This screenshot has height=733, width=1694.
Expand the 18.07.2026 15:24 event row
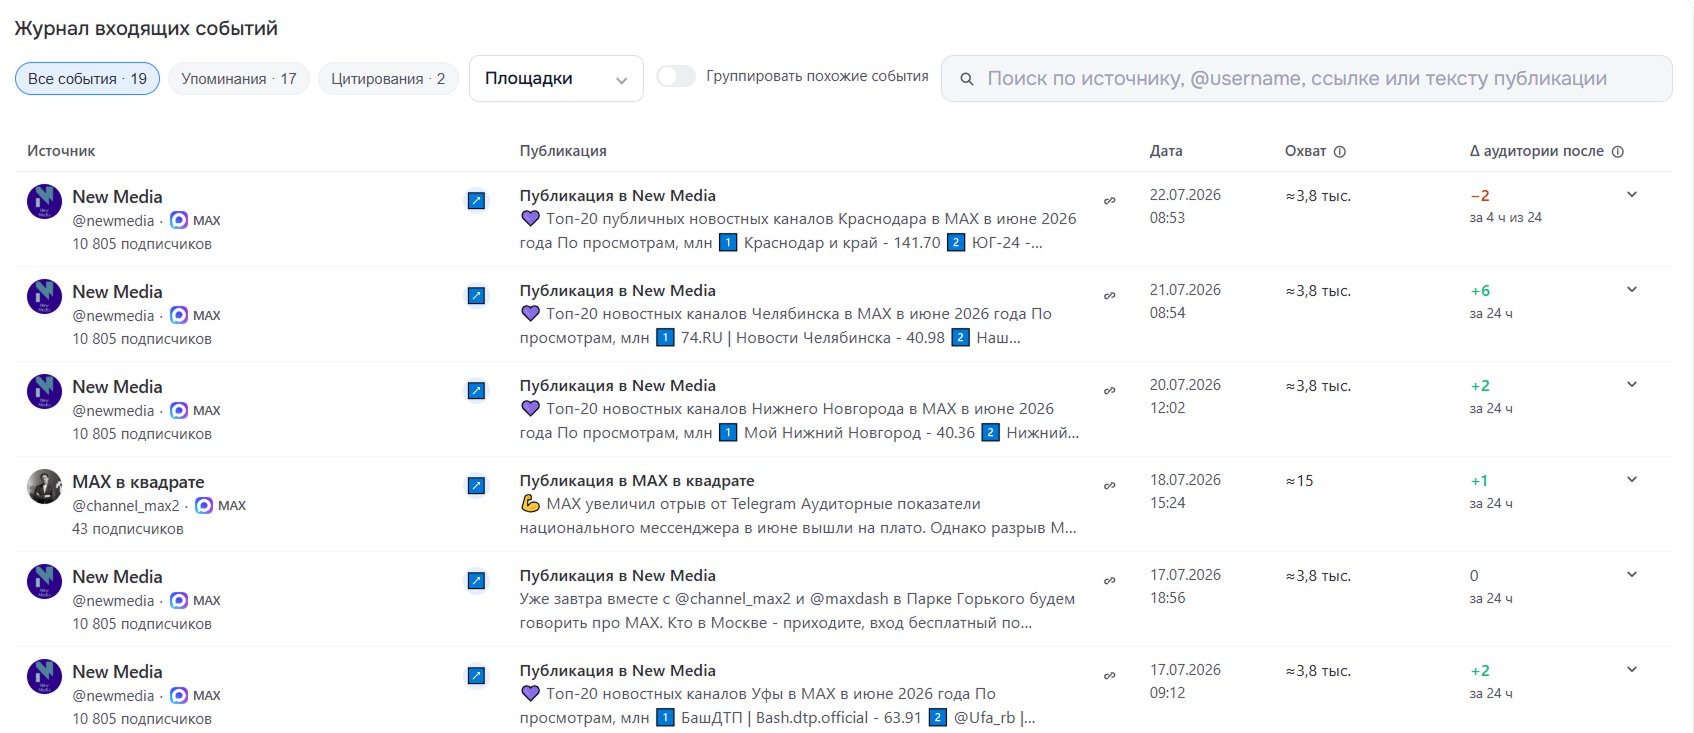(x=1632, y=480)
